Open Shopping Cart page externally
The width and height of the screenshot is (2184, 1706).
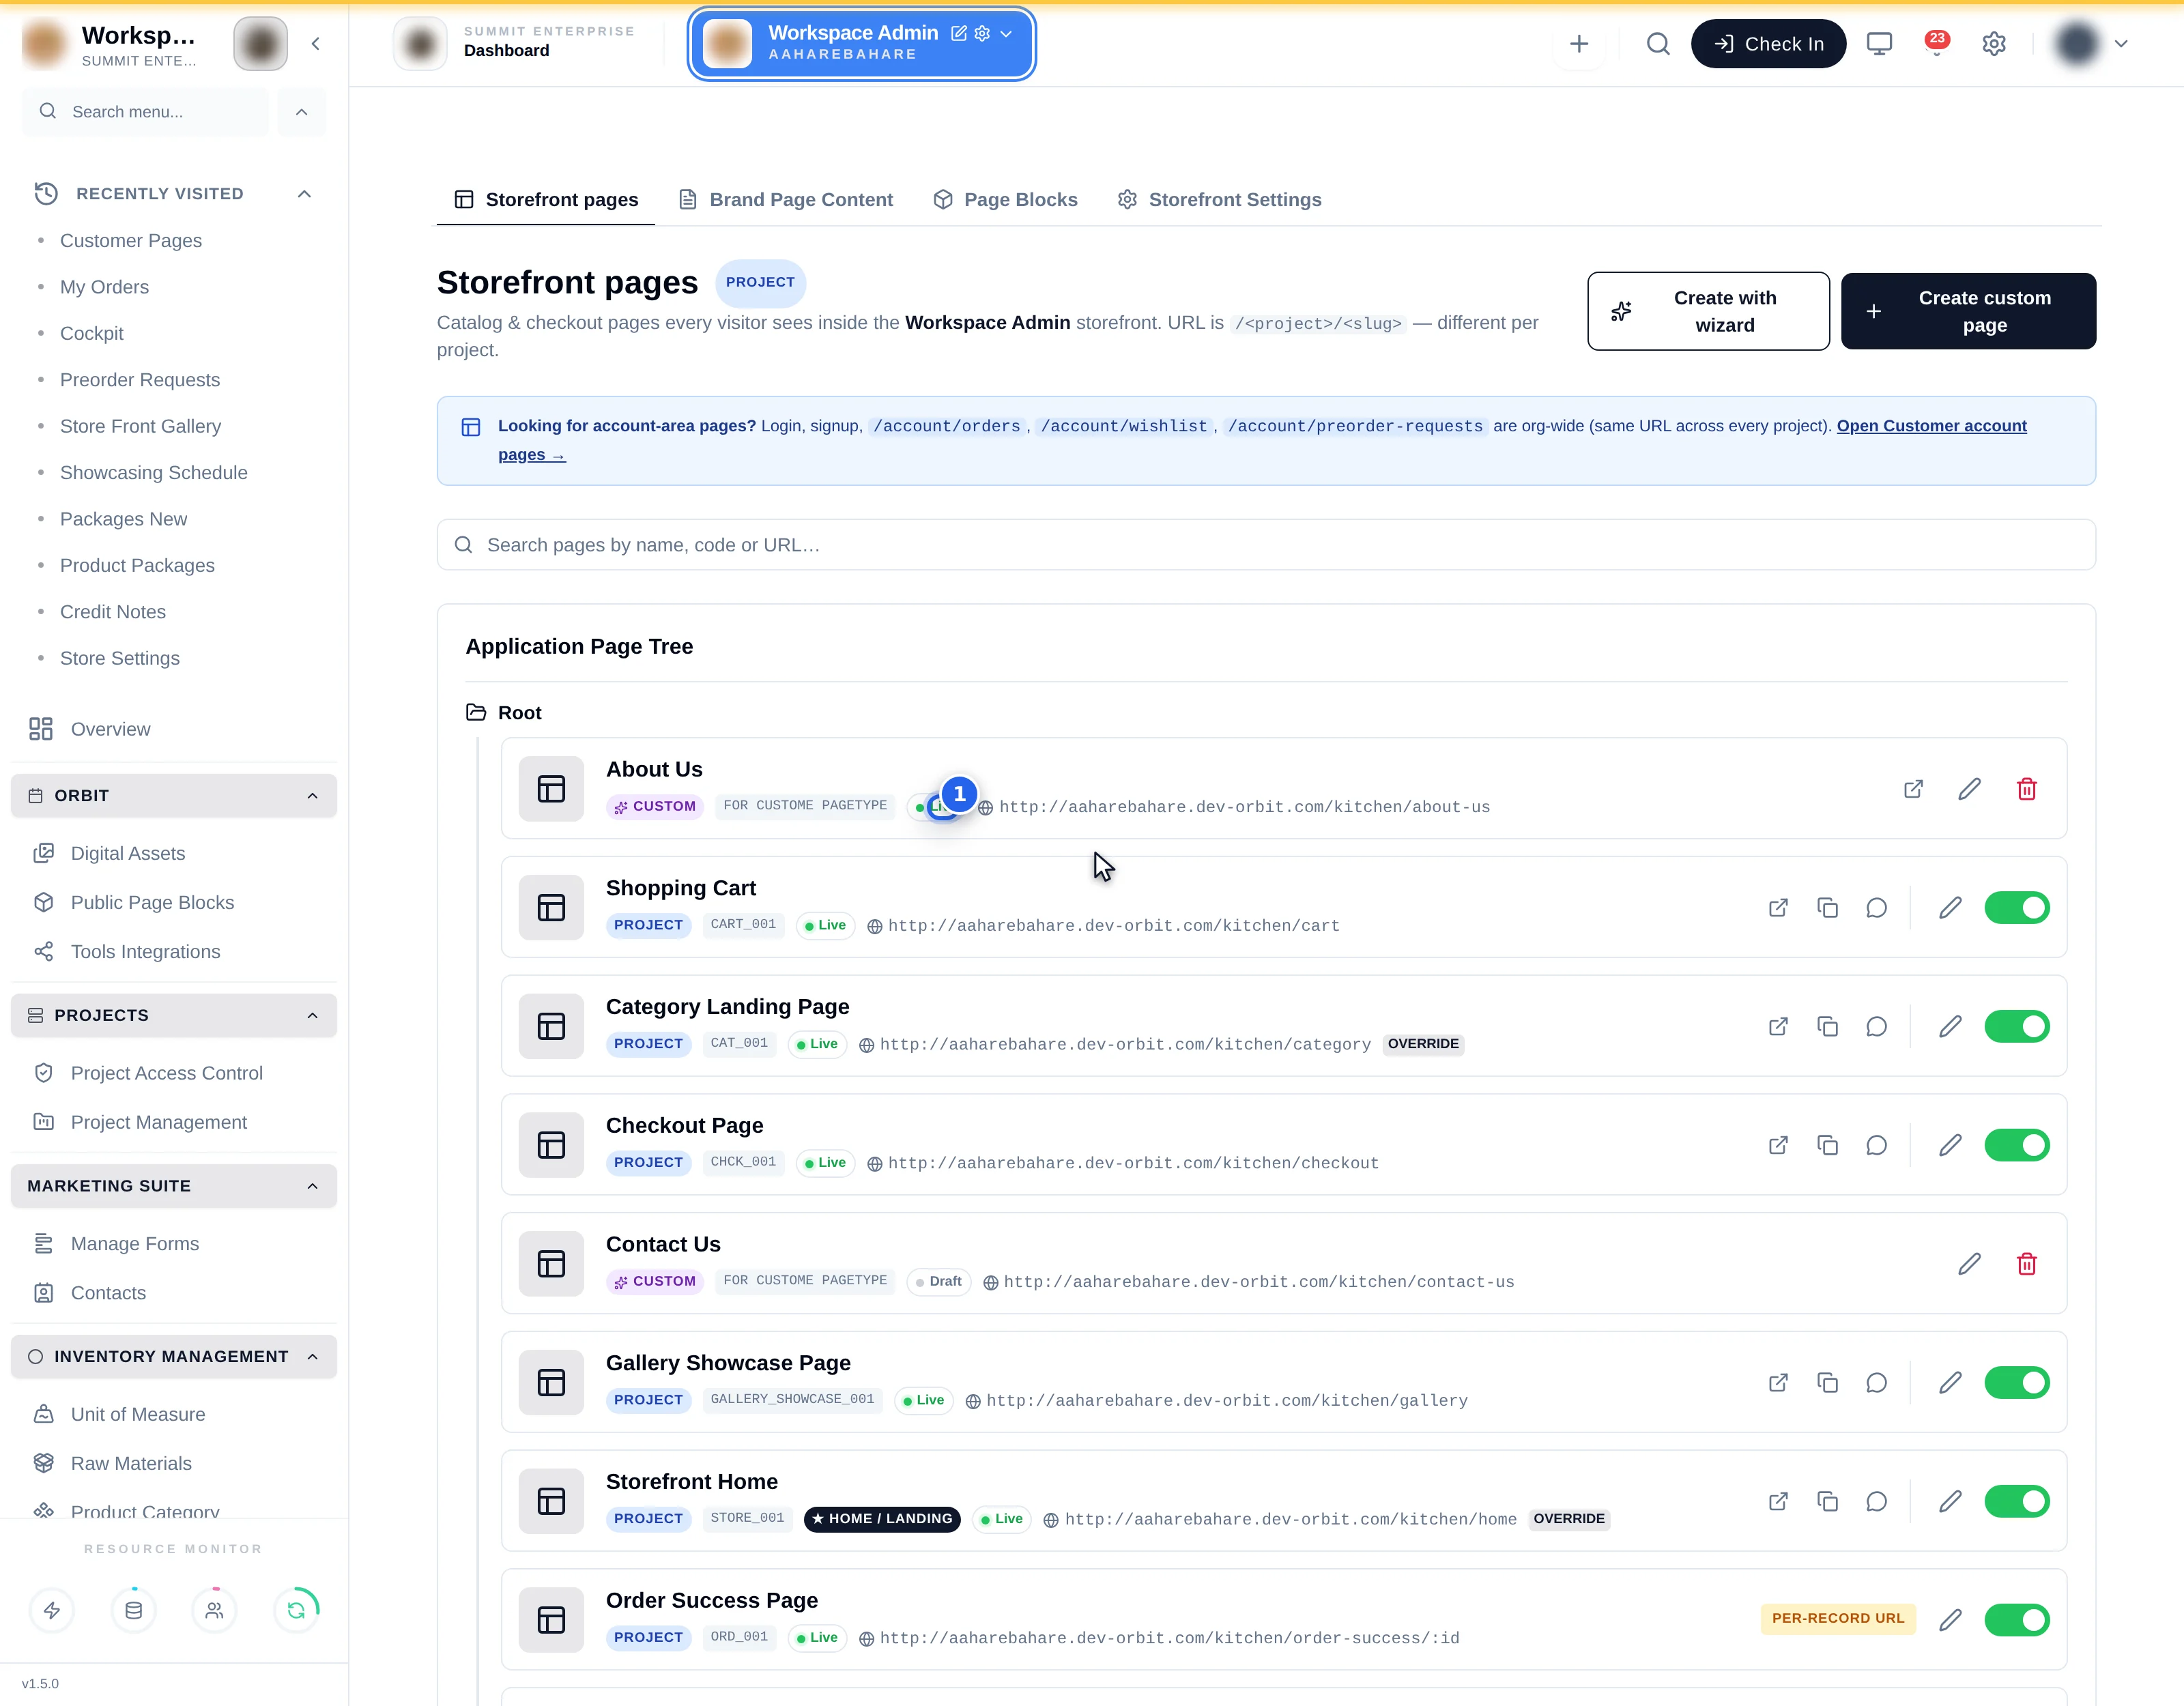pos(1778,908)
